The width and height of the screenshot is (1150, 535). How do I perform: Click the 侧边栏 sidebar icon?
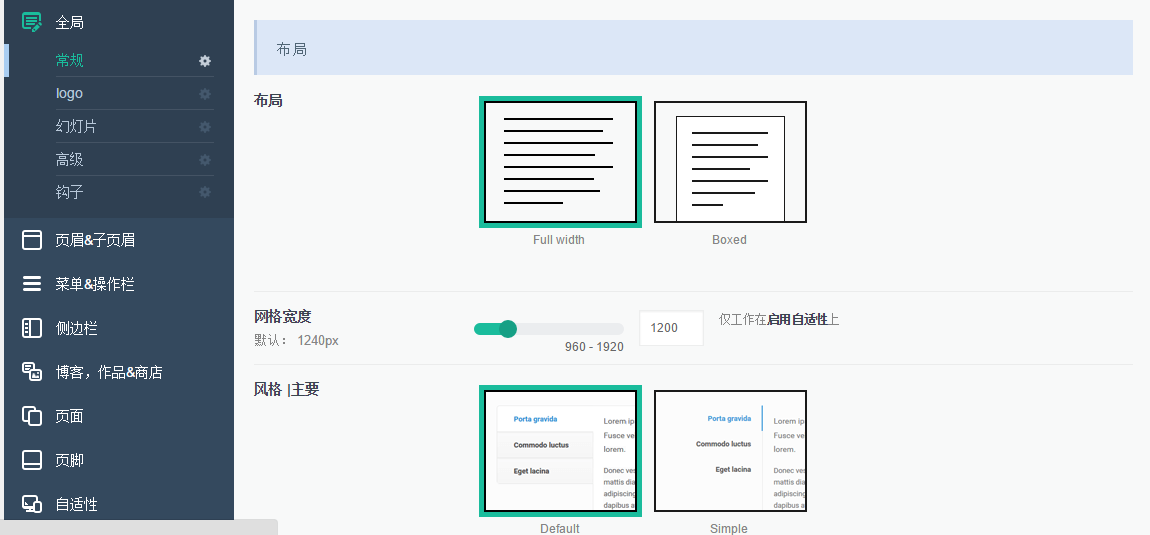32,328
